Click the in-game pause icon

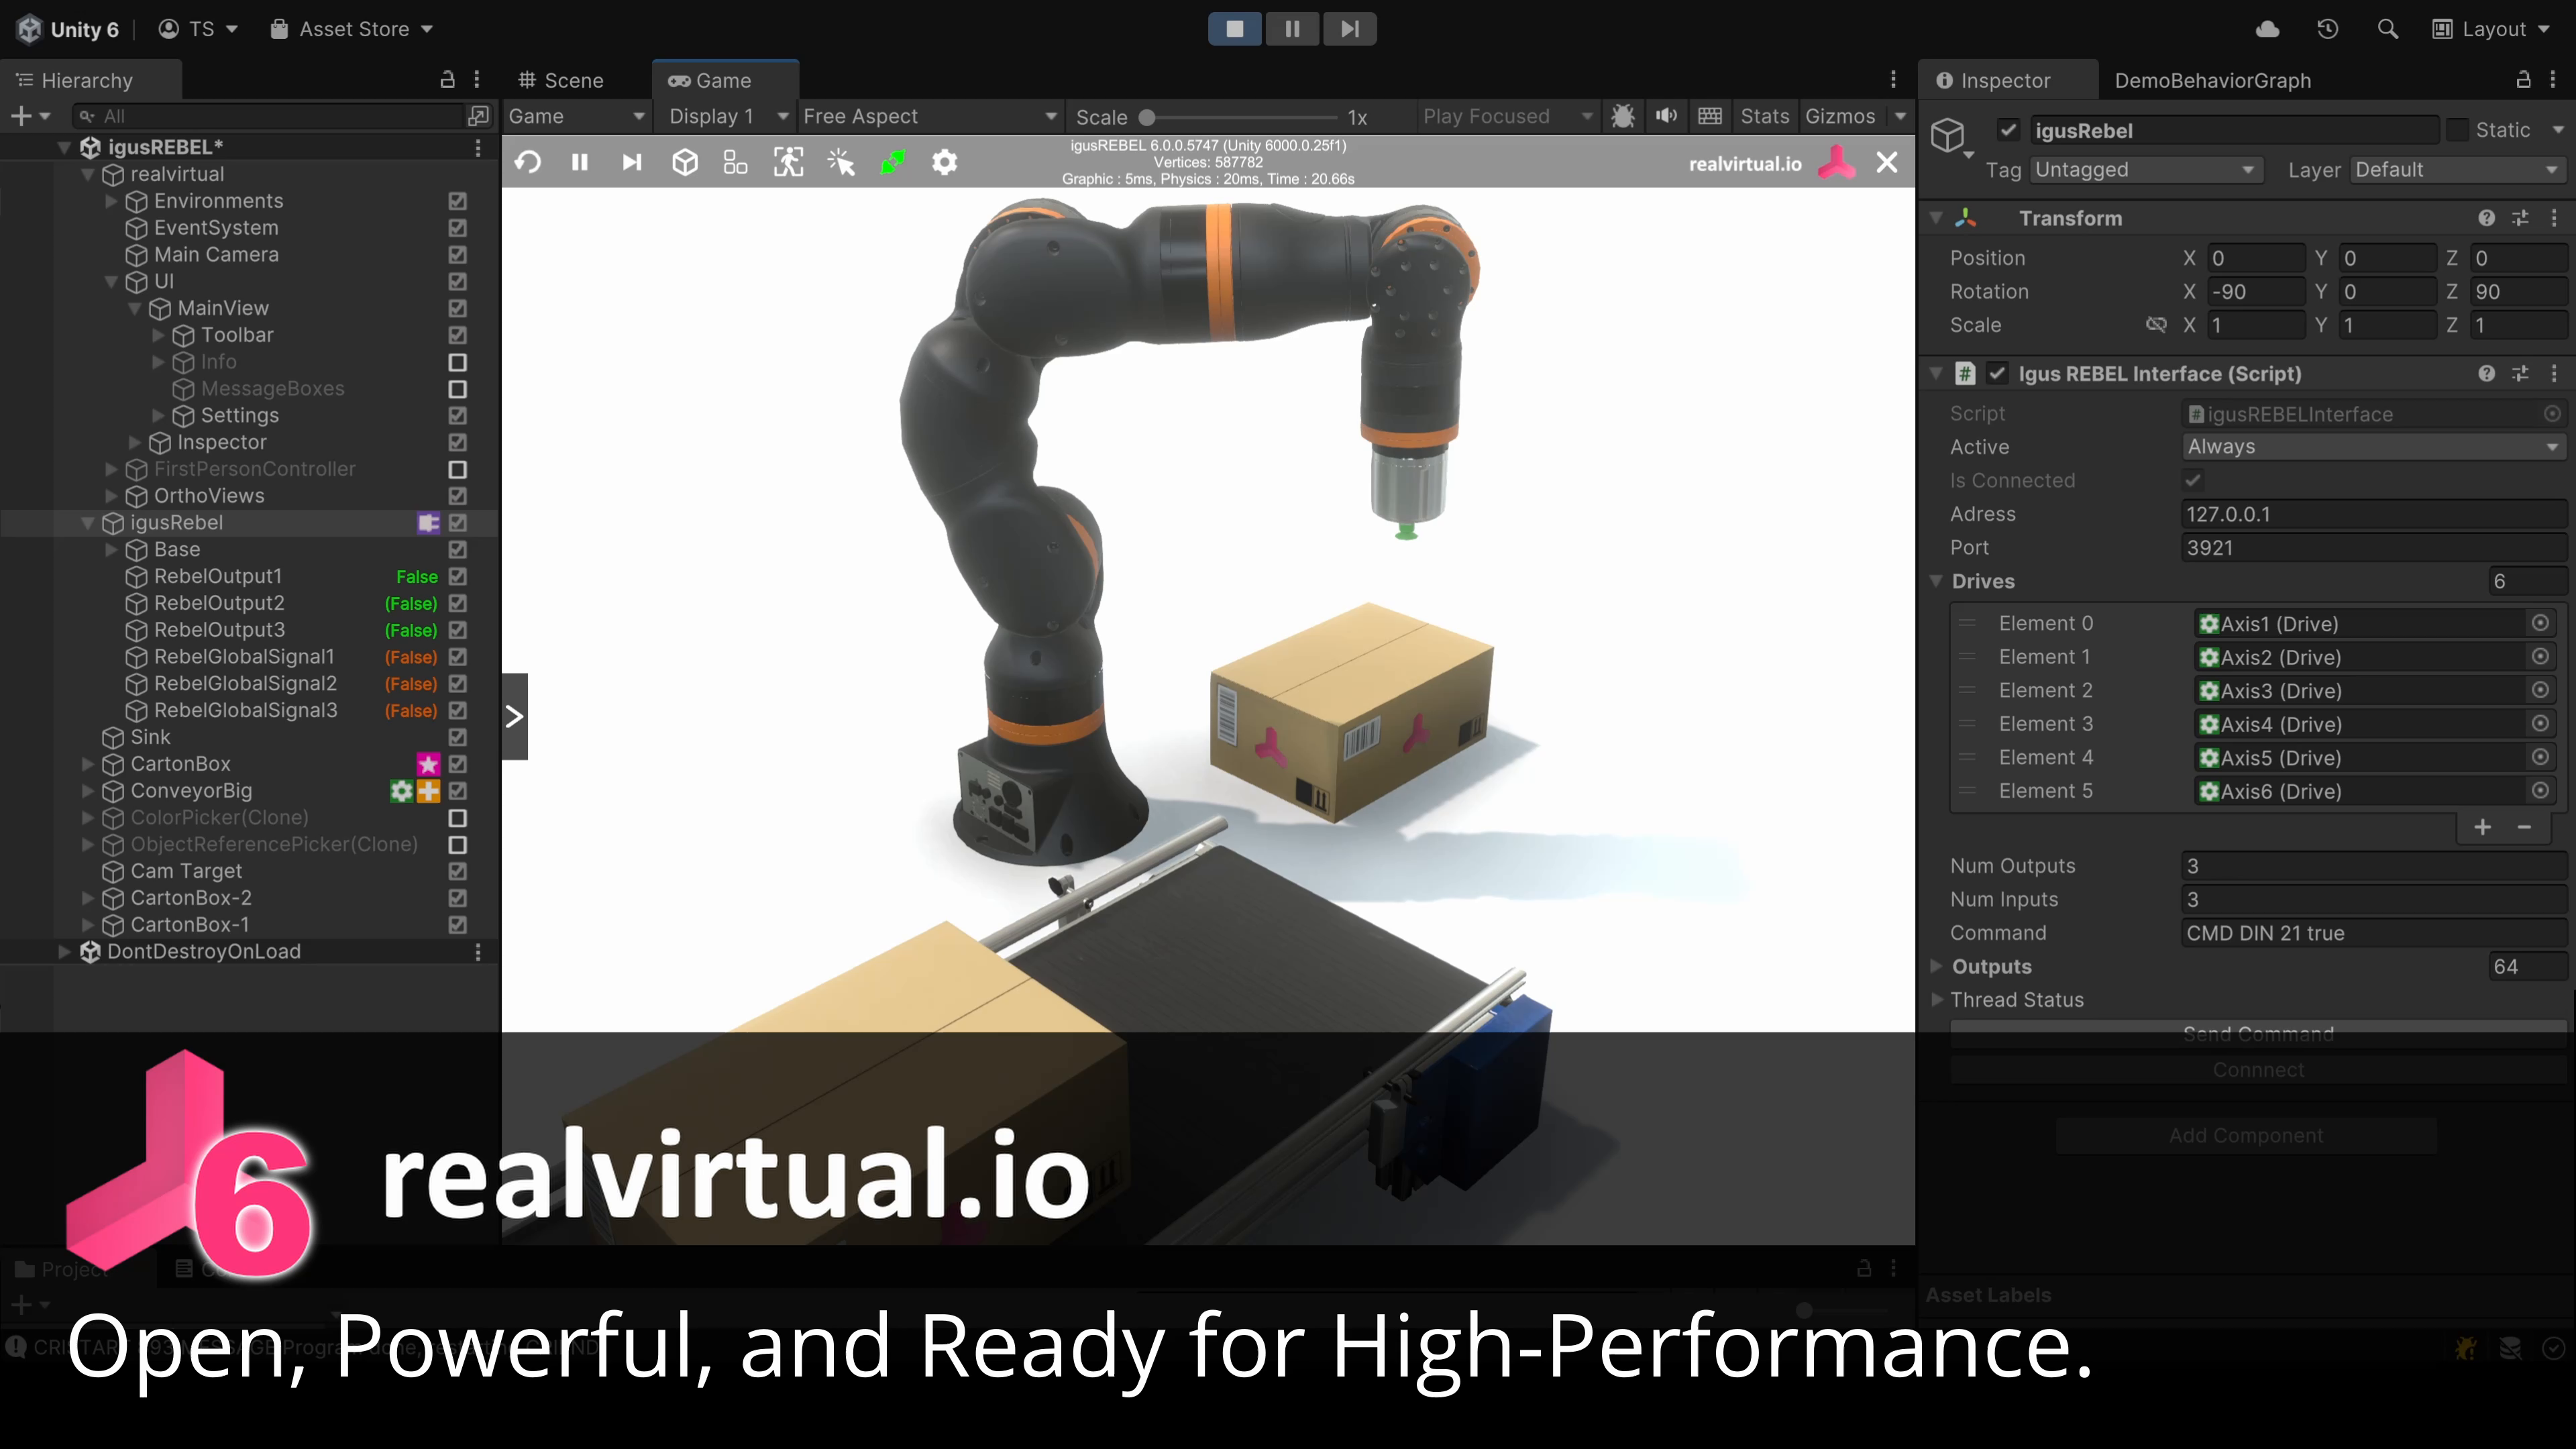tap(579, 162)
